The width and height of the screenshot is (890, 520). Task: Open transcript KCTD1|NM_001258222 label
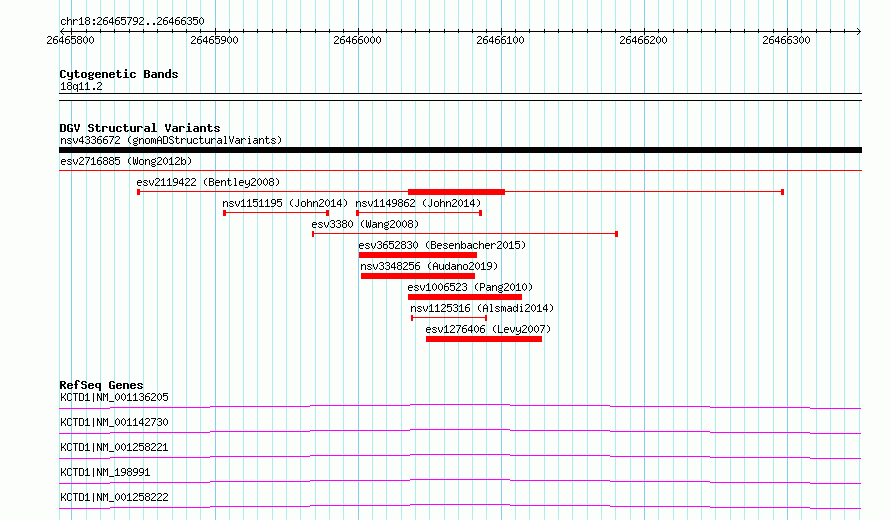(114, 497)
